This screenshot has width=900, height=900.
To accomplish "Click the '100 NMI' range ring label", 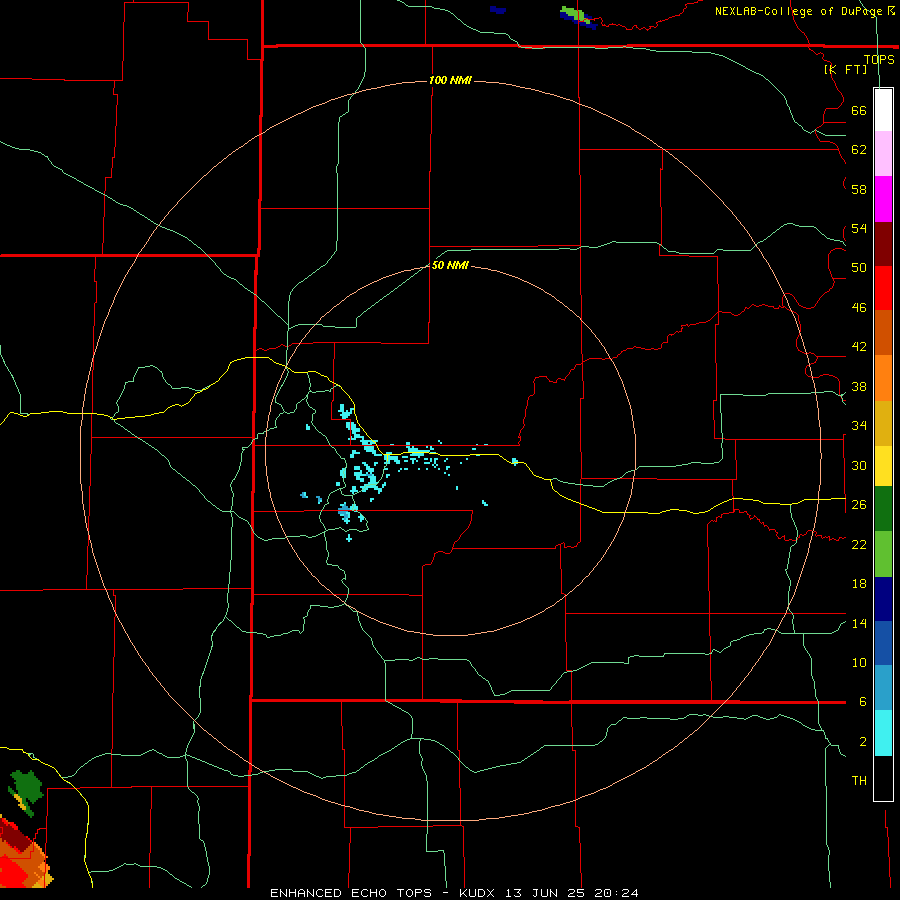I will [450, 80].
